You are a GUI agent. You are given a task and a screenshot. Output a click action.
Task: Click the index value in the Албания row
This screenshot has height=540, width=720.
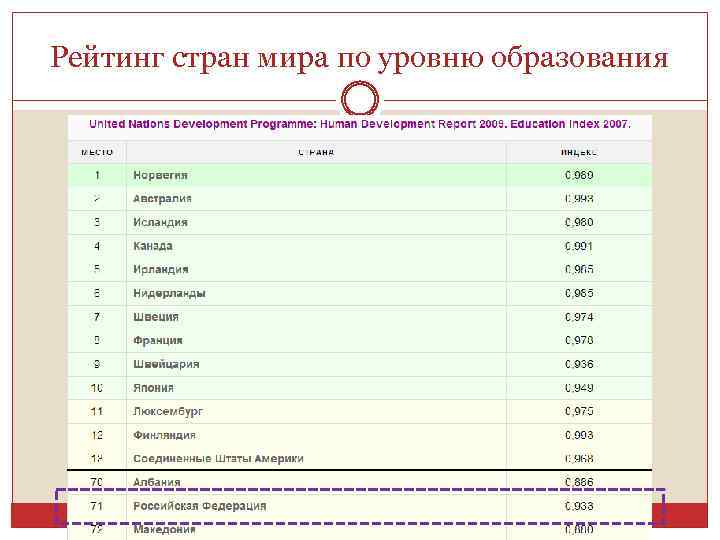click(x=579, y=482)
